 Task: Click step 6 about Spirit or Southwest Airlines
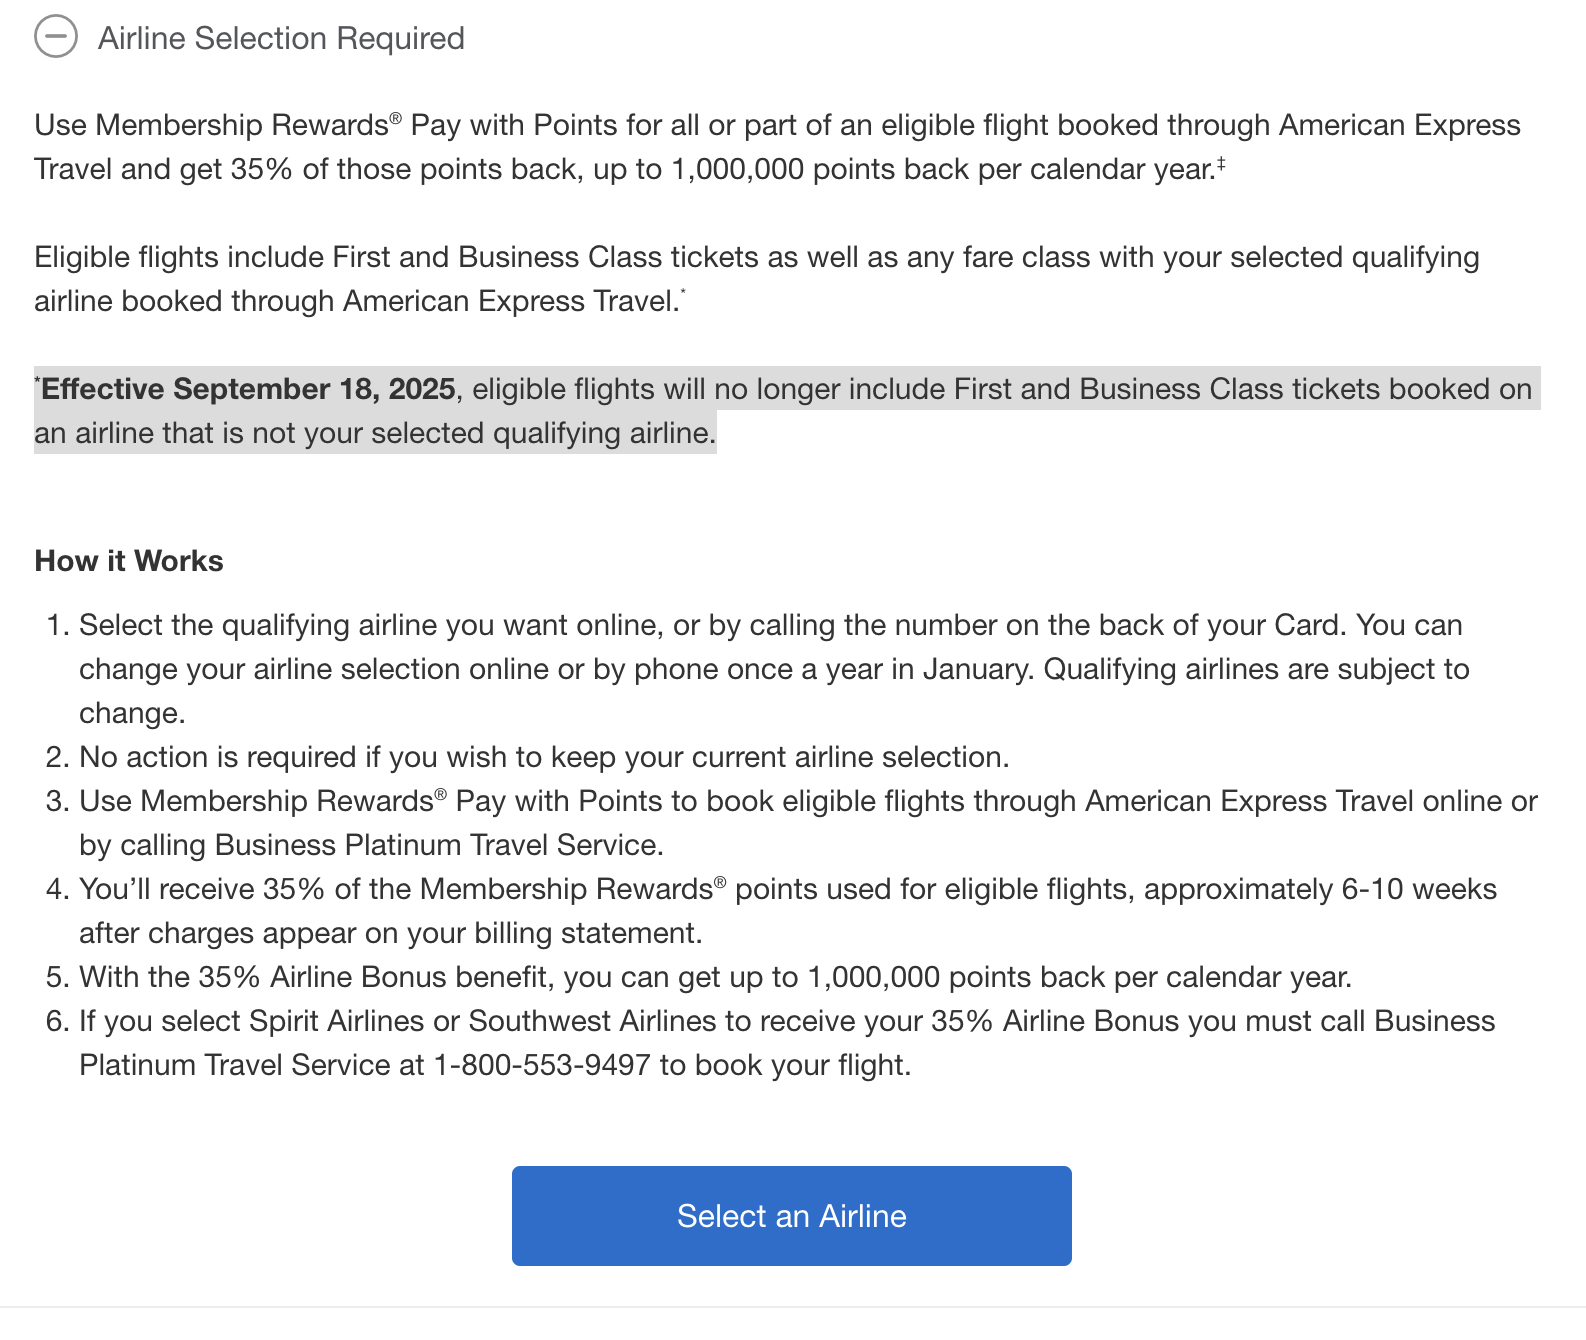click(x=787, y=1021)
